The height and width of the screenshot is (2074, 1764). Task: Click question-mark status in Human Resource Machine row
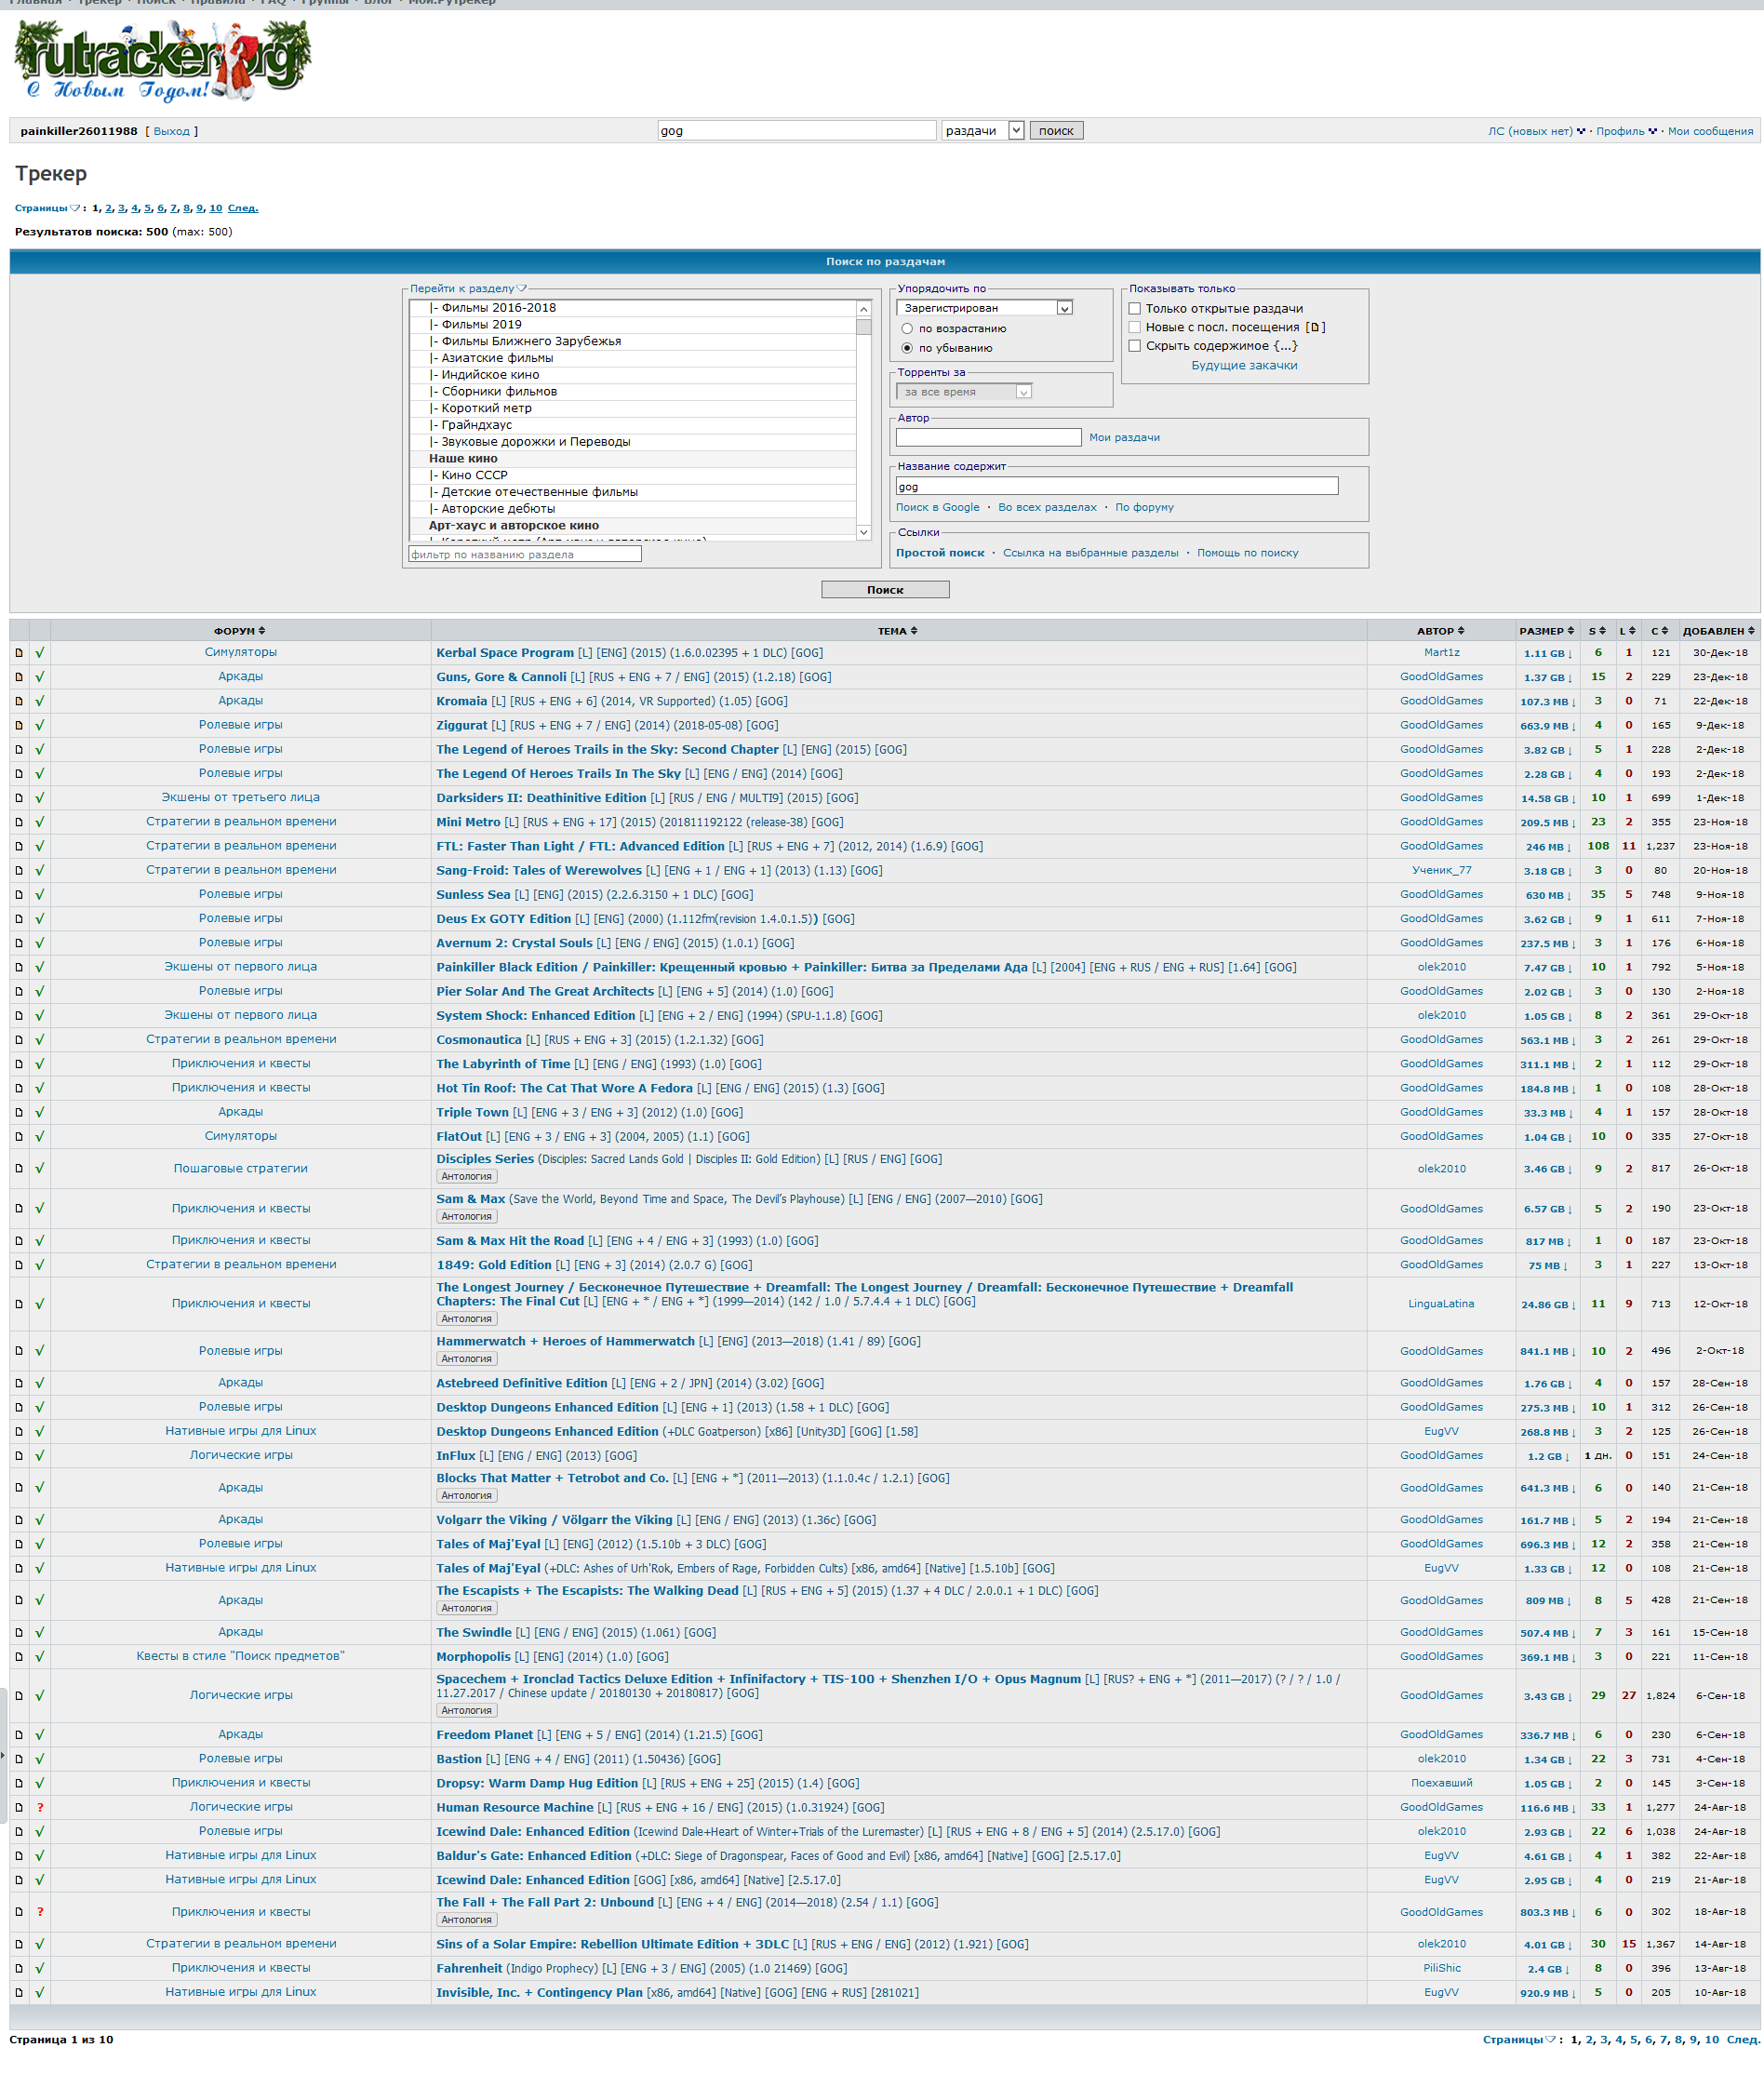coord(40,1807)
